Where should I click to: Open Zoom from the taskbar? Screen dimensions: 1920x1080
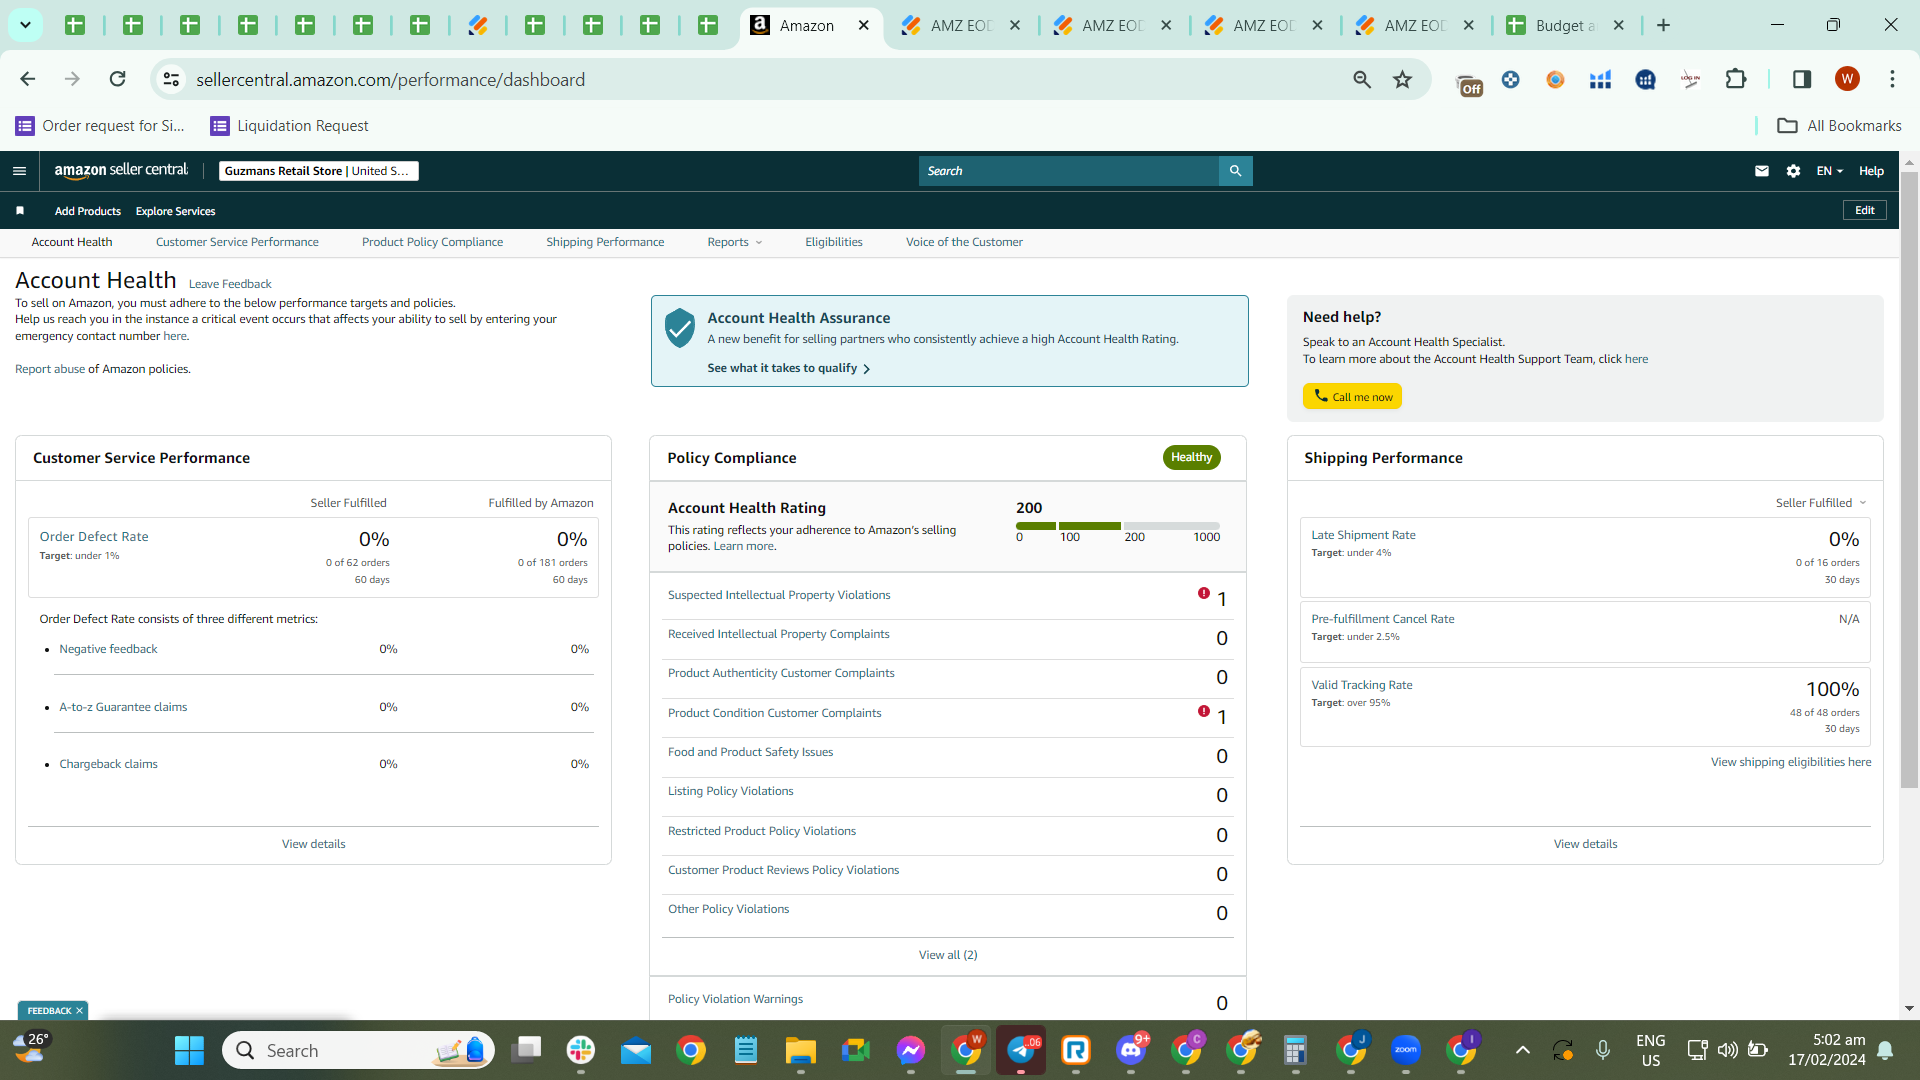1406,1050
